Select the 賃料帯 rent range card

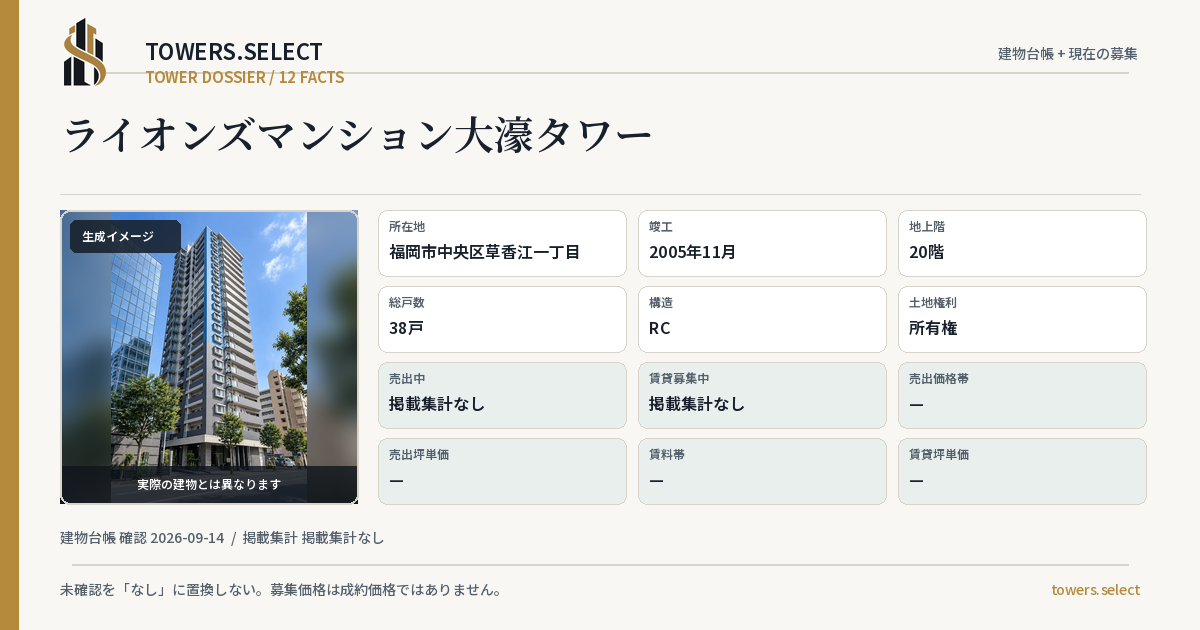762,471
